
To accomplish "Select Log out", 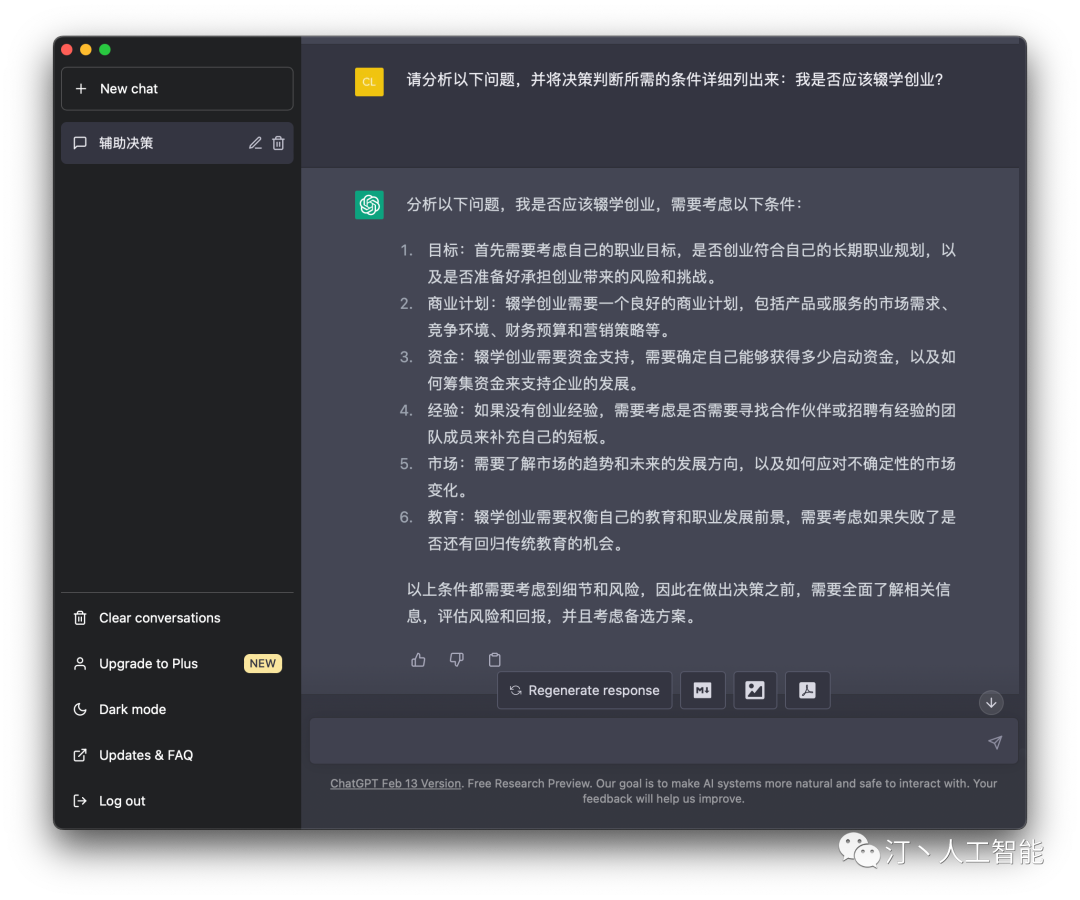I will tap(177, 801).
